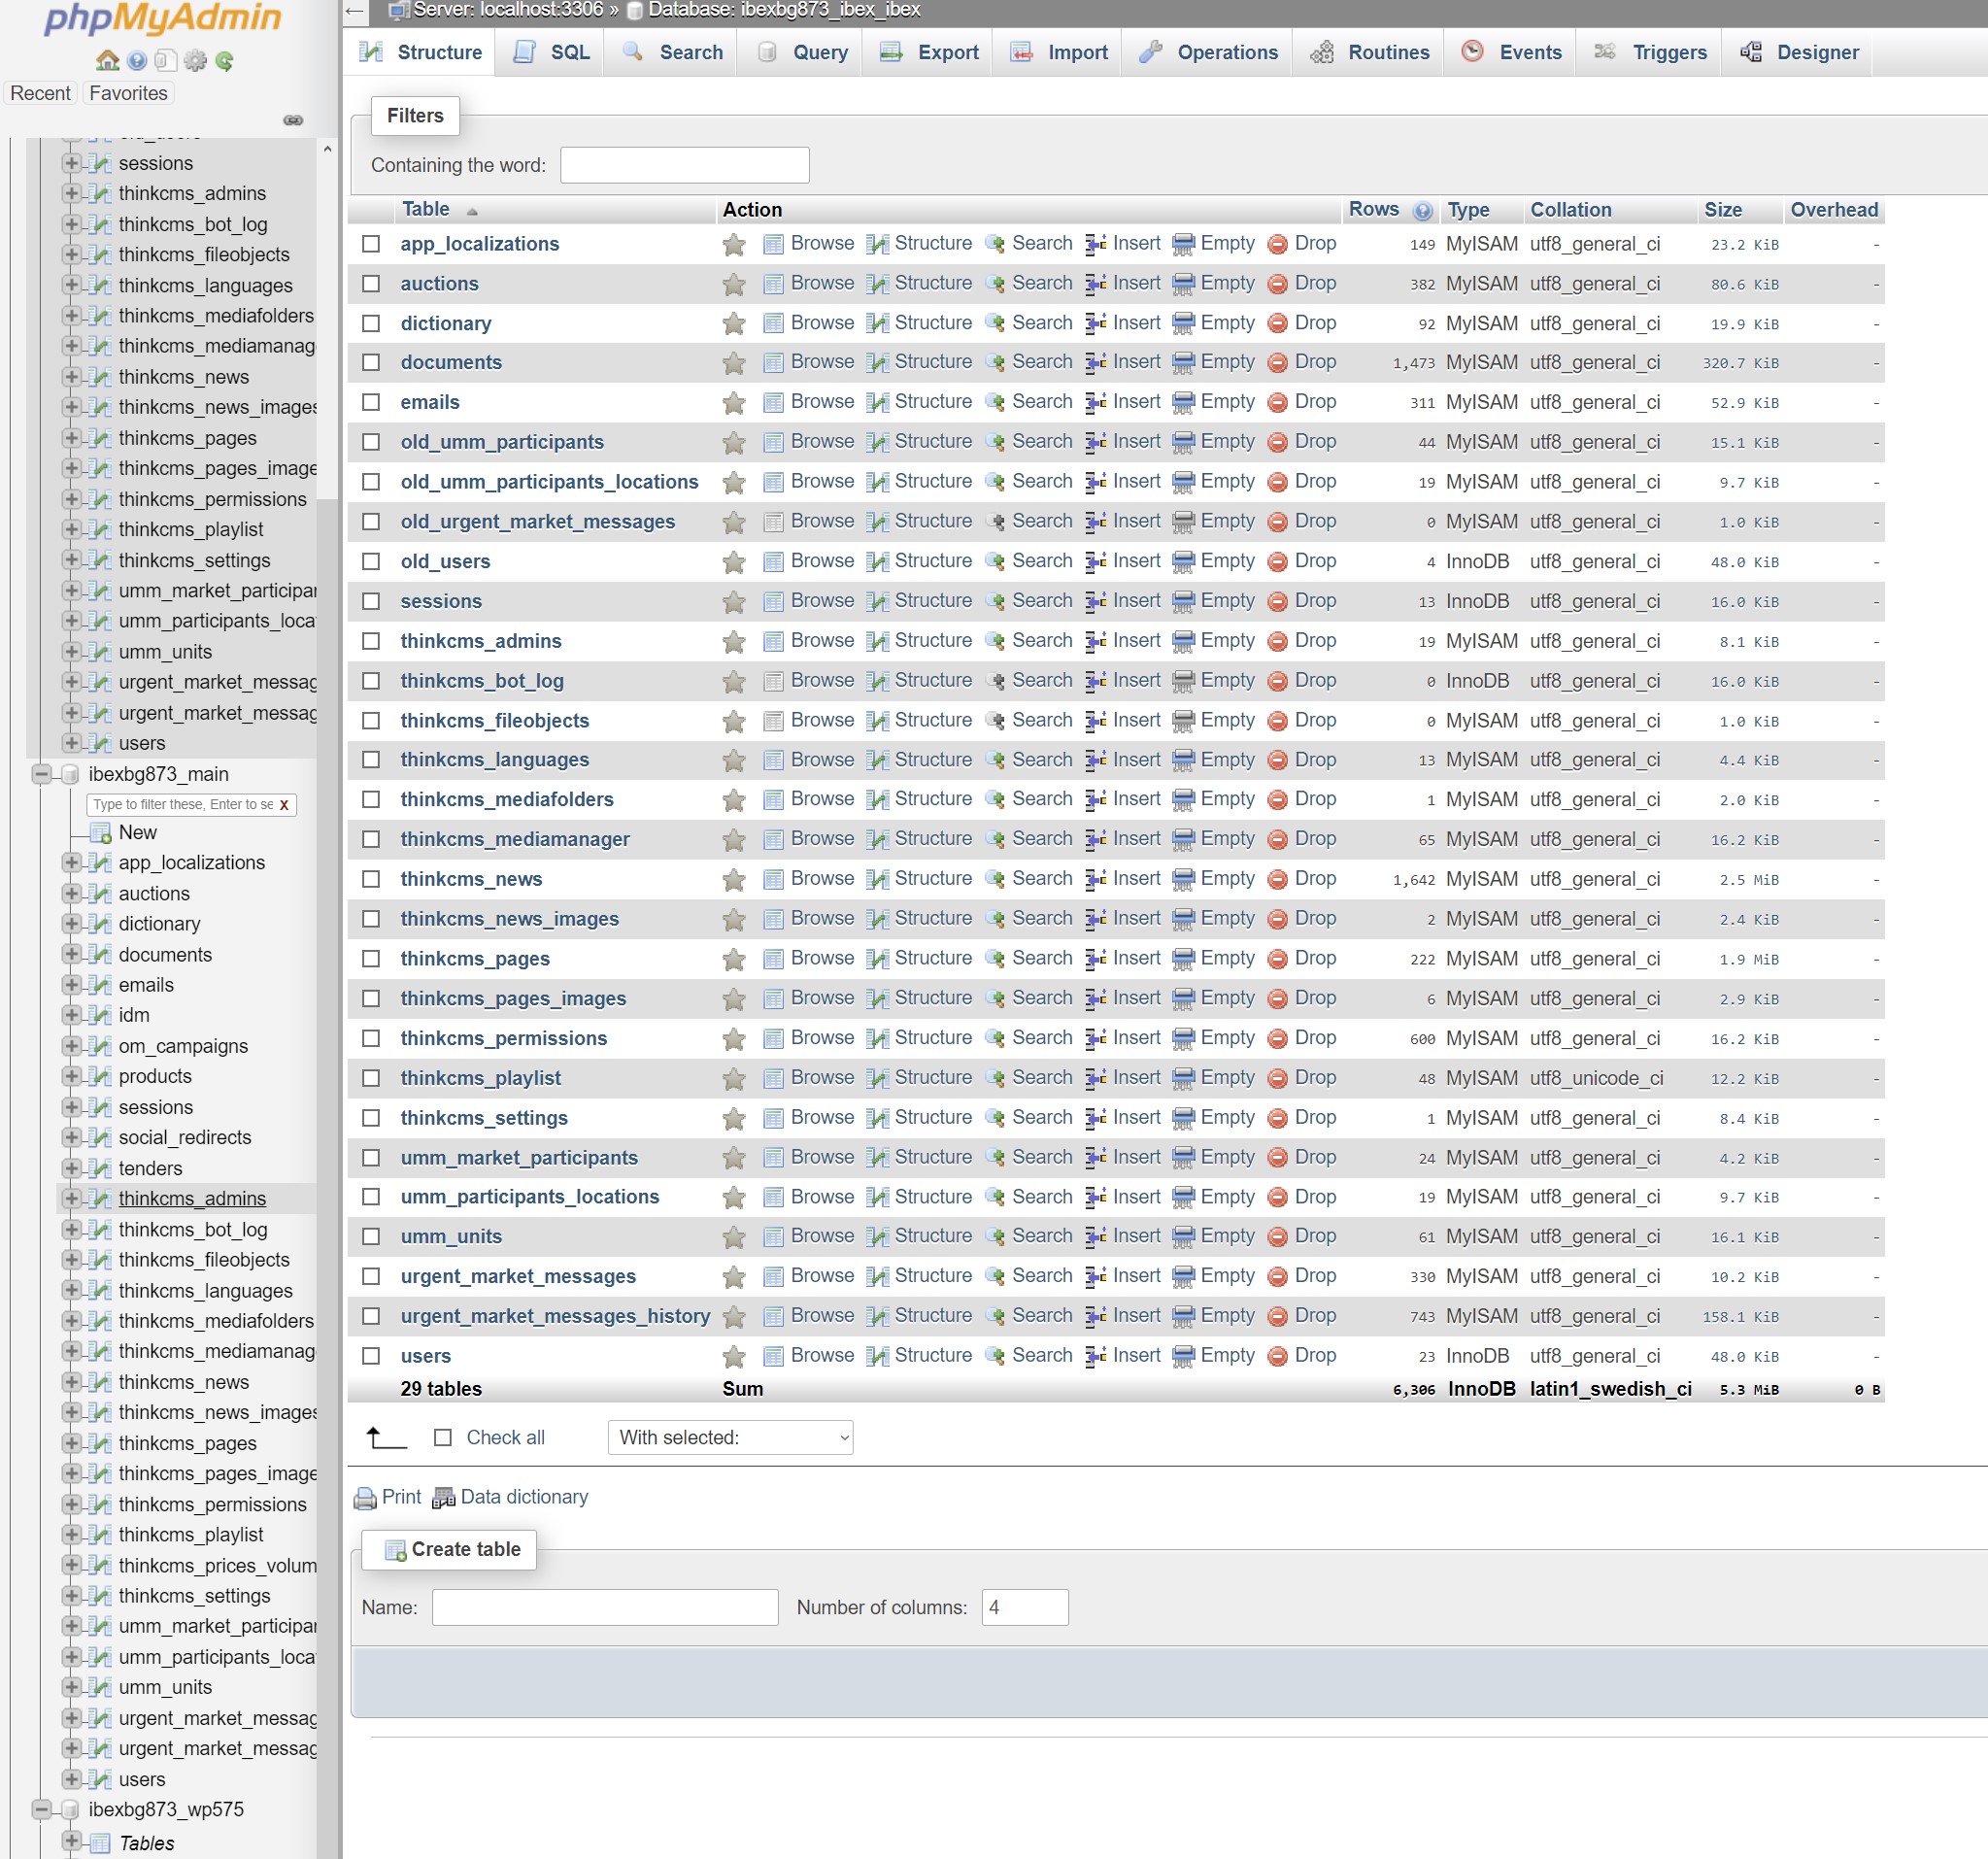Viewport: 1988px width, 1859px height.
Task: Click the green reload navigation icon
Action: click(x=224, y=60)
